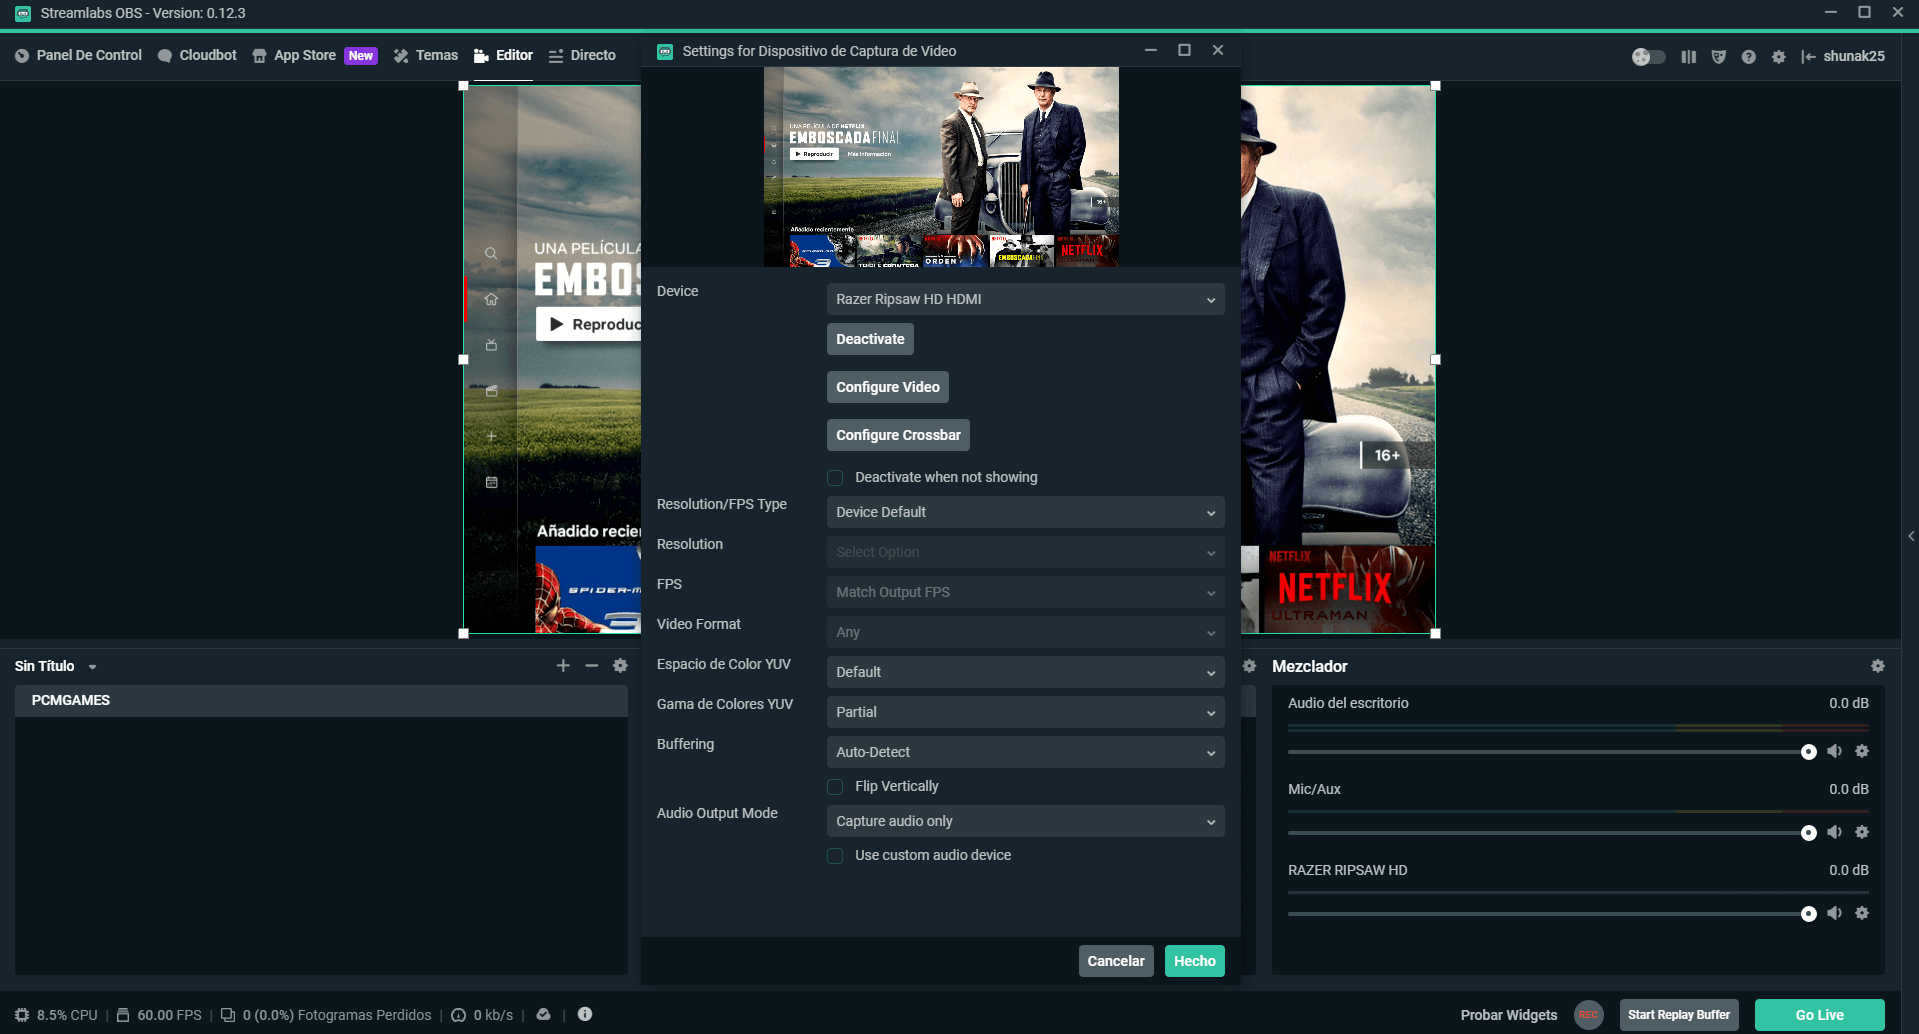Open FPS Match Output dropdown
1919x1034 pixels.
(x=1025, y=592)
